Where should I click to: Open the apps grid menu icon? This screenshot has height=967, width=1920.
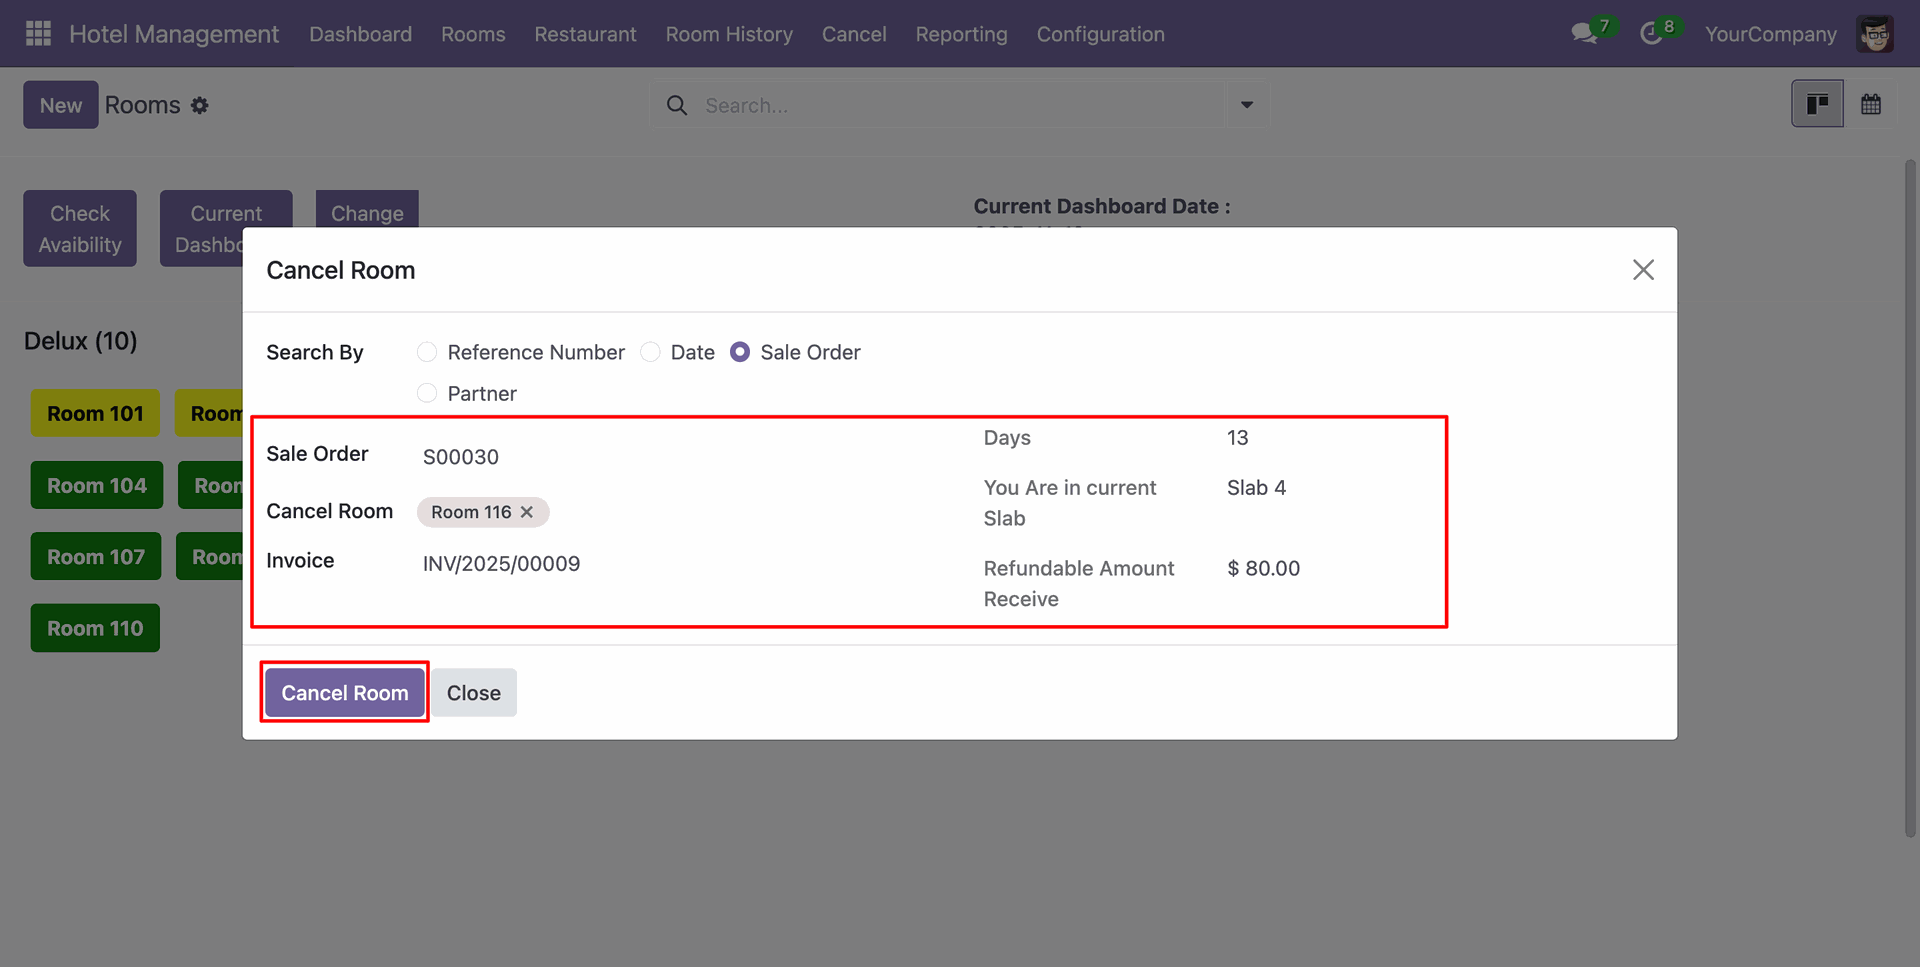pos(38,34)
